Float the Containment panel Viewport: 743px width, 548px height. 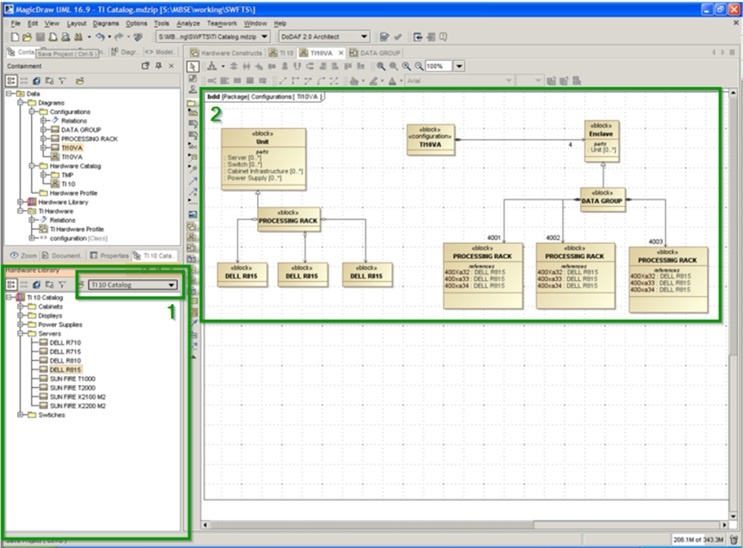pos(145,66)
